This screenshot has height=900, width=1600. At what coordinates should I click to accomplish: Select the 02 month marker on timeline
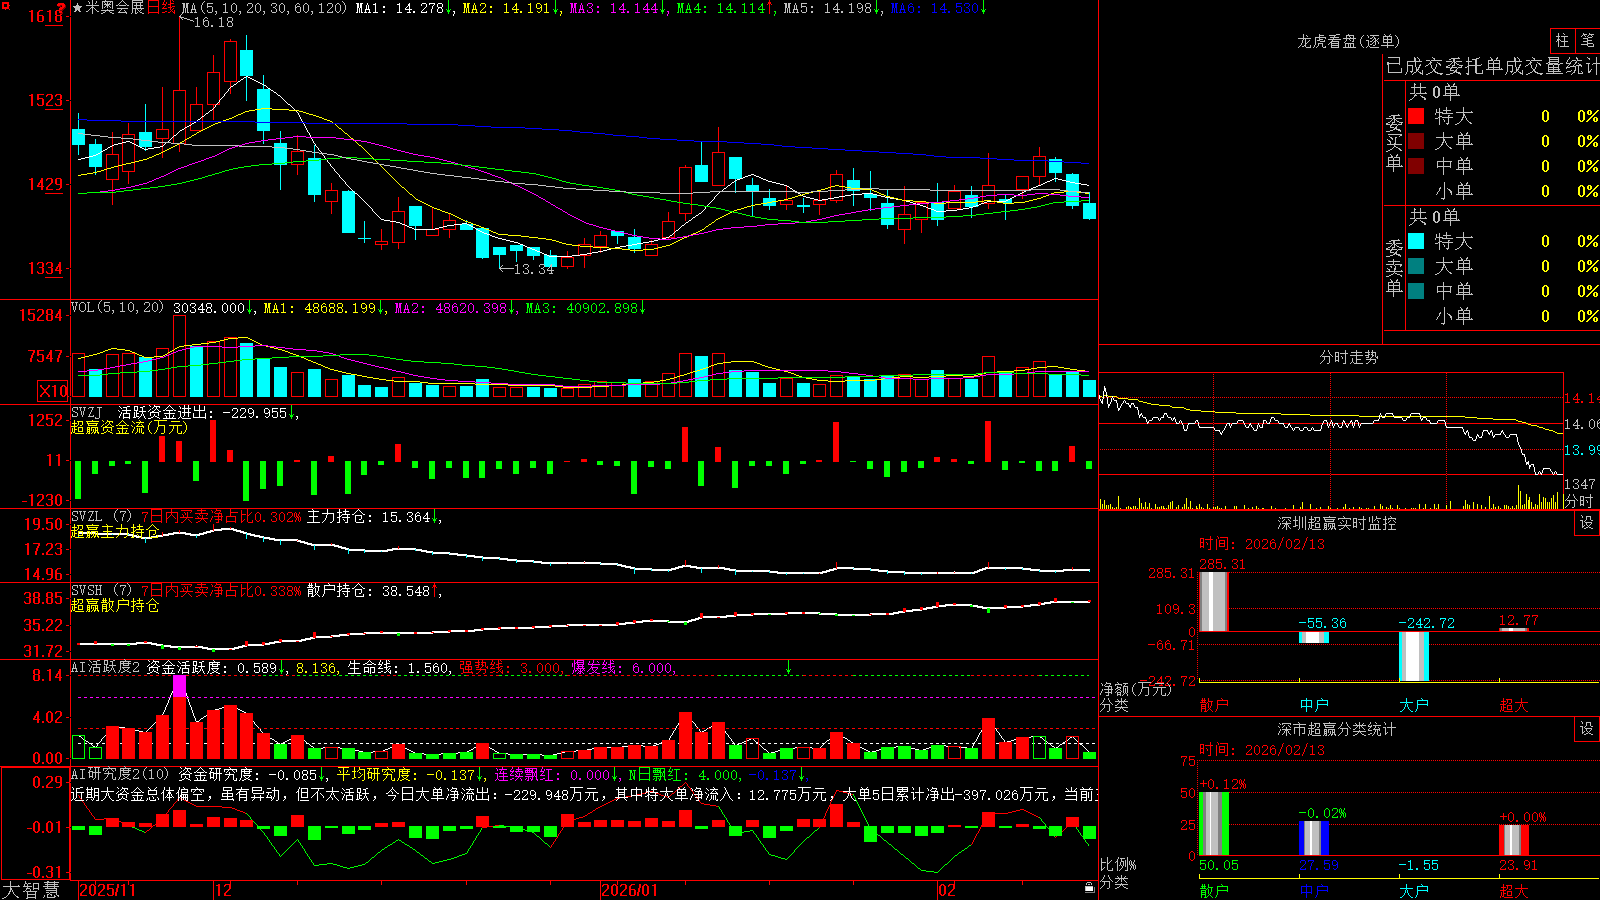tap(946, 890)
